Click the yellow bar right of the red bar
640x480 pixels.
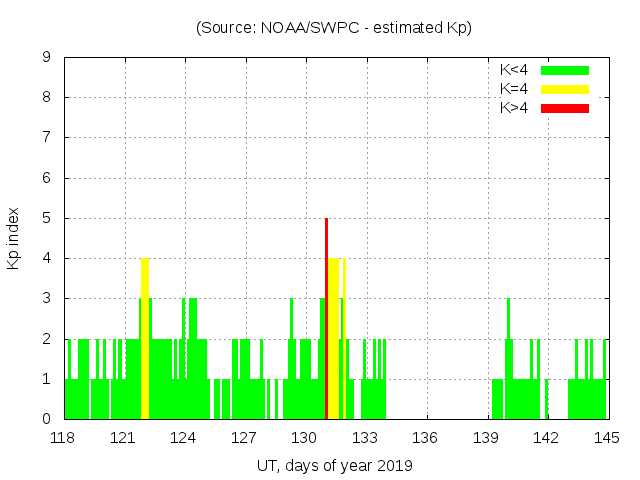(334, 340)
